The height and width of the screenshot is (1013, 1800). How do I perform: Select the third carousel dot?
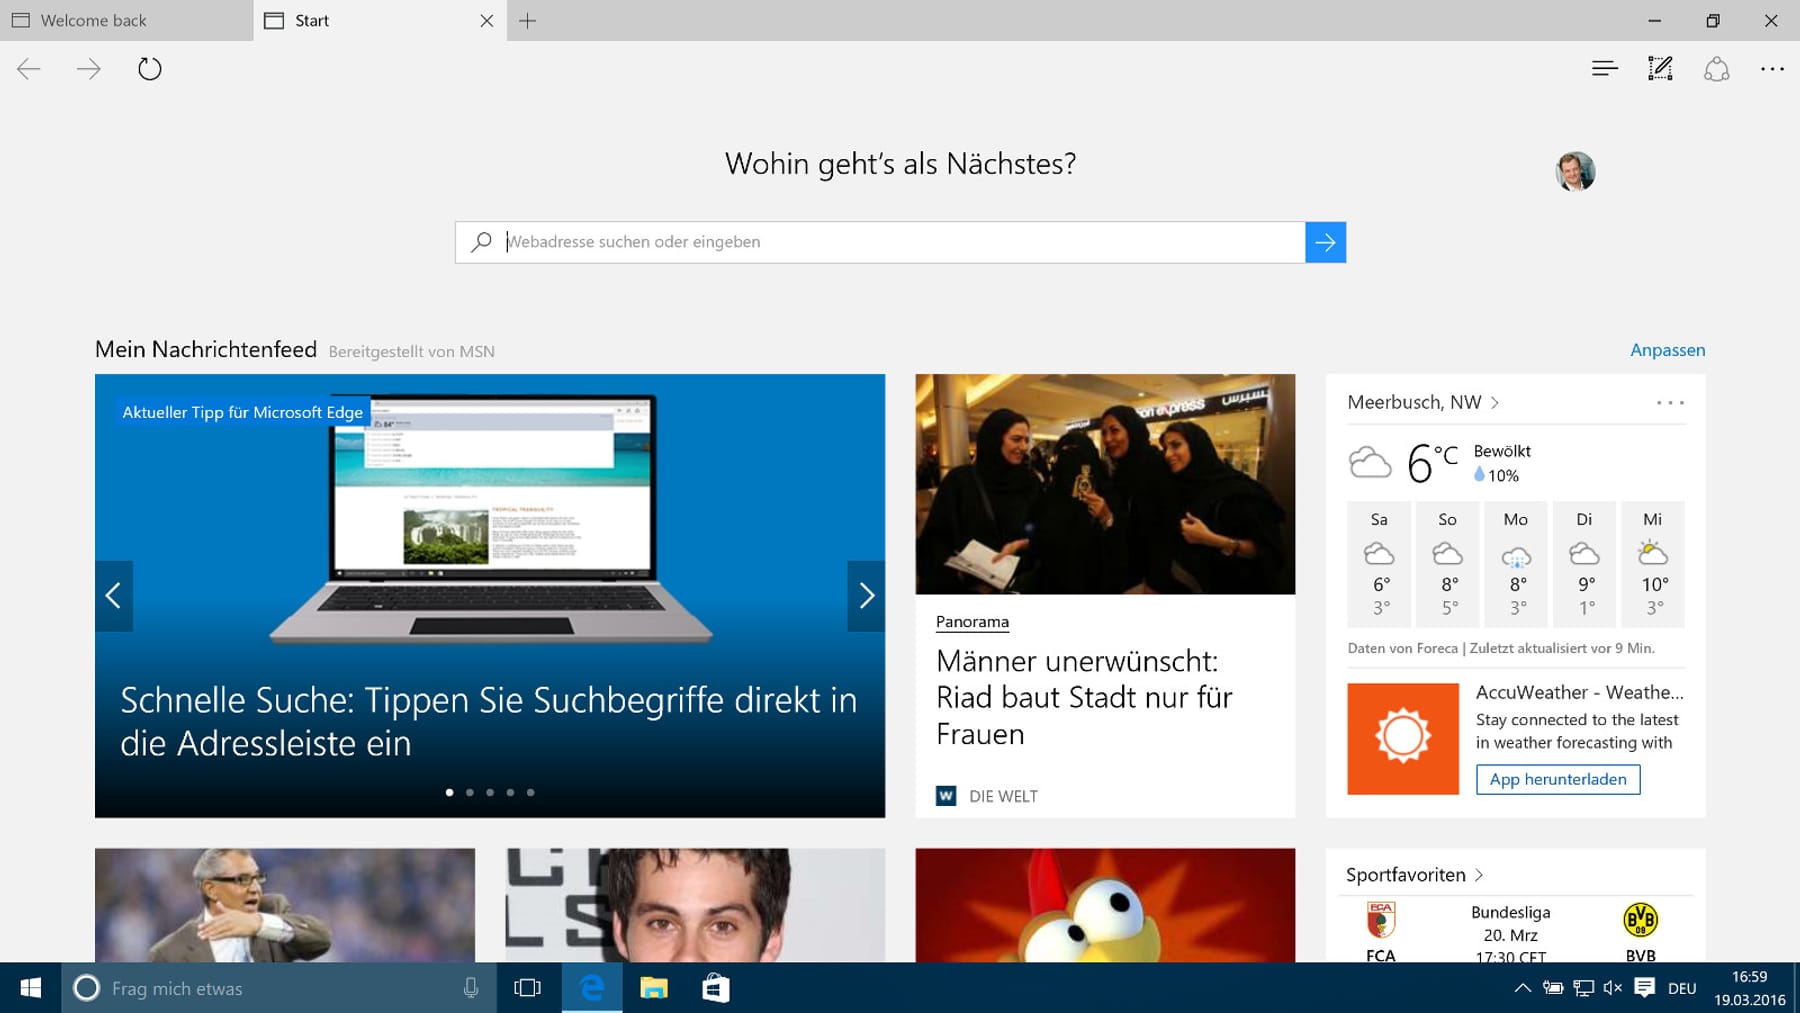click(x=490, y=792)
